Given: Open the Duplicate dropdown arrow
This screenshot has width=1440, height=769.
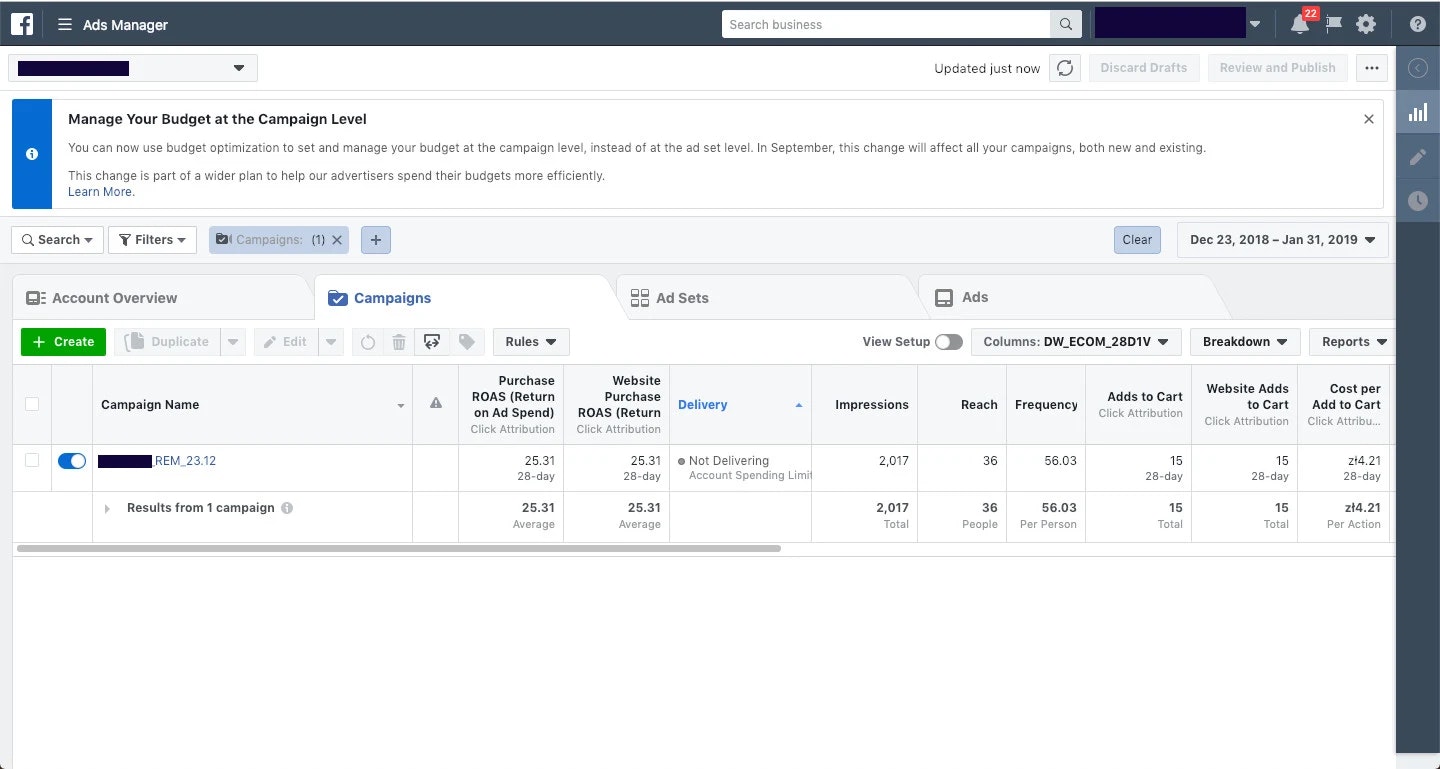Looking at the screenshot, I should click(233, 342).
